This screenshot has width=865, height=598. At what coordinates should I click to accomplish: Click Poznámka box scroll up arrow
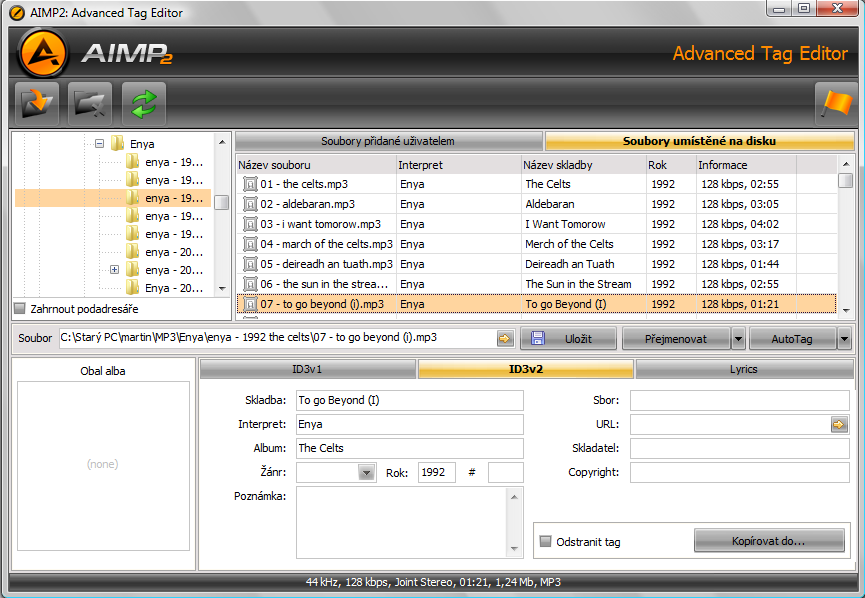point(514,497)
